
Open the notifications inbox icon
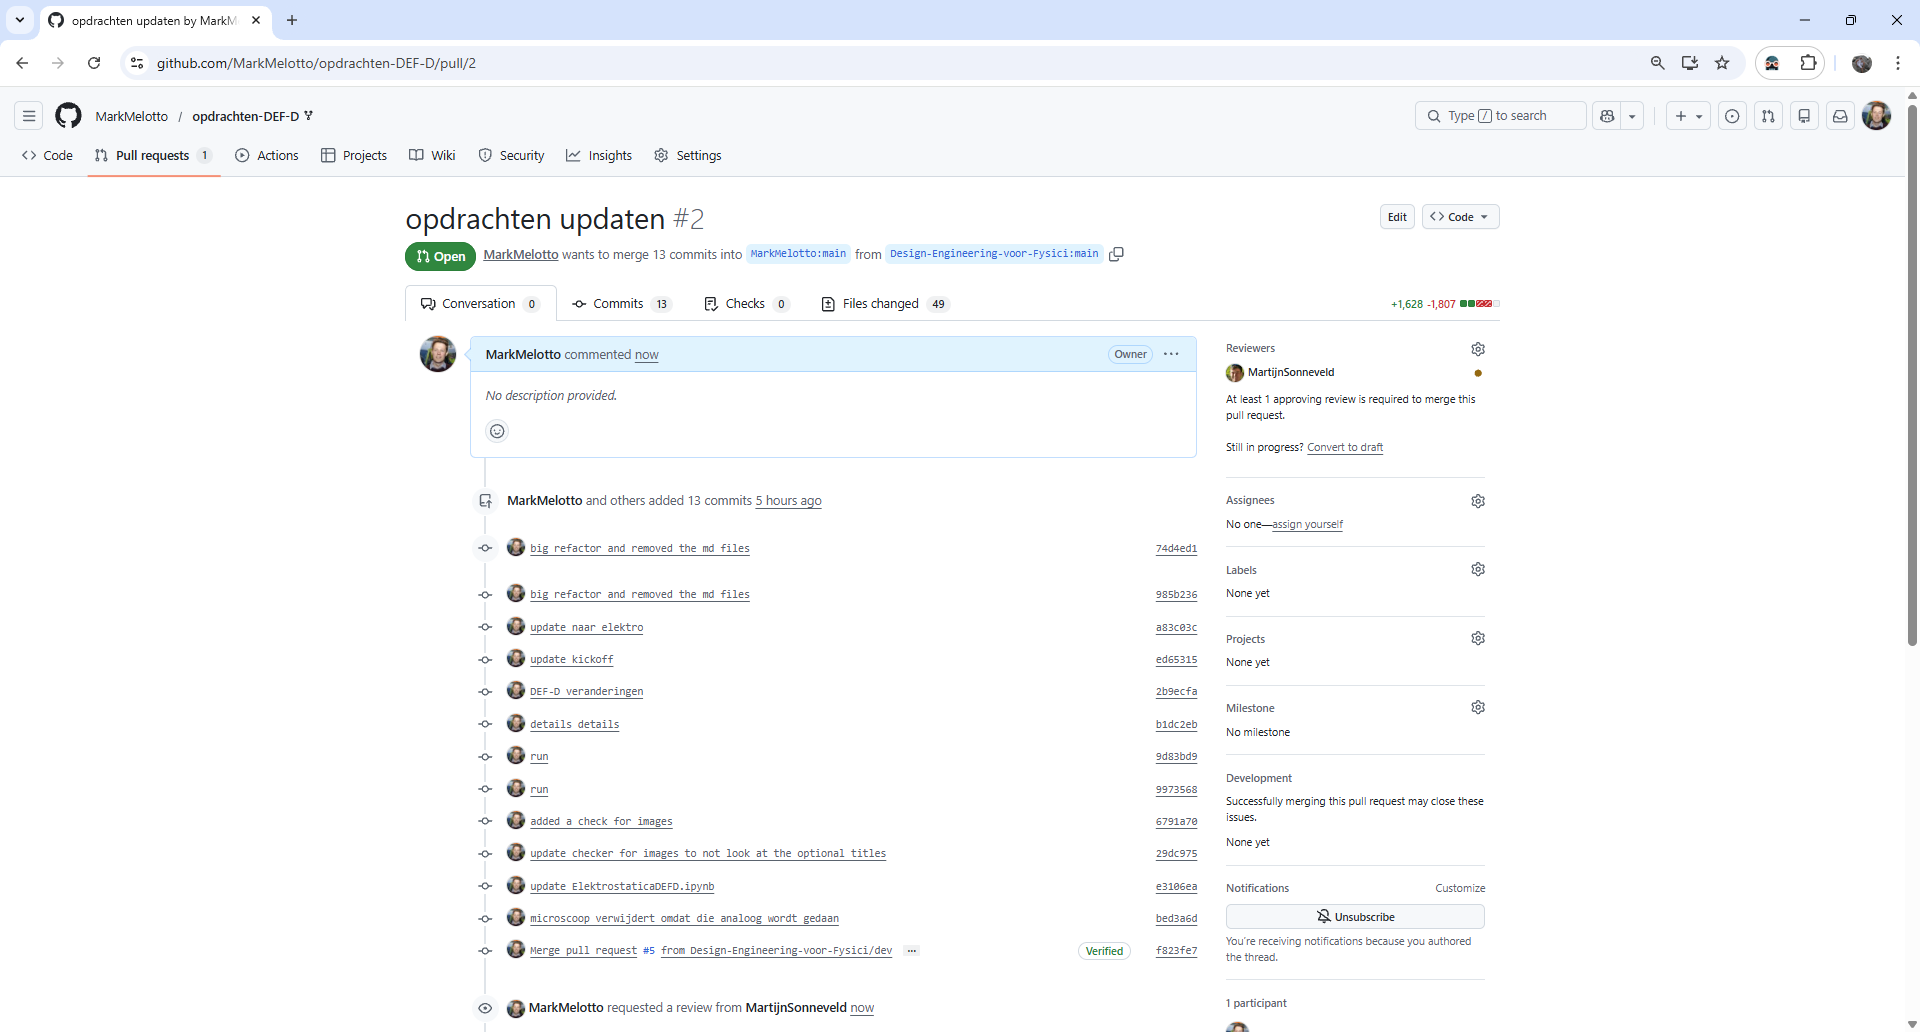1840,116
